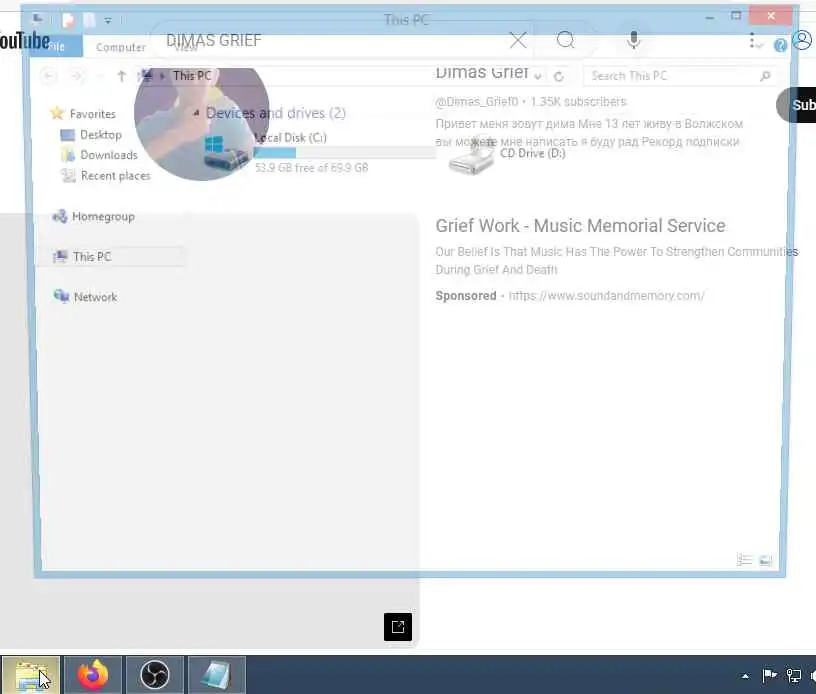Refresh the This PC location

click(558, 76)
